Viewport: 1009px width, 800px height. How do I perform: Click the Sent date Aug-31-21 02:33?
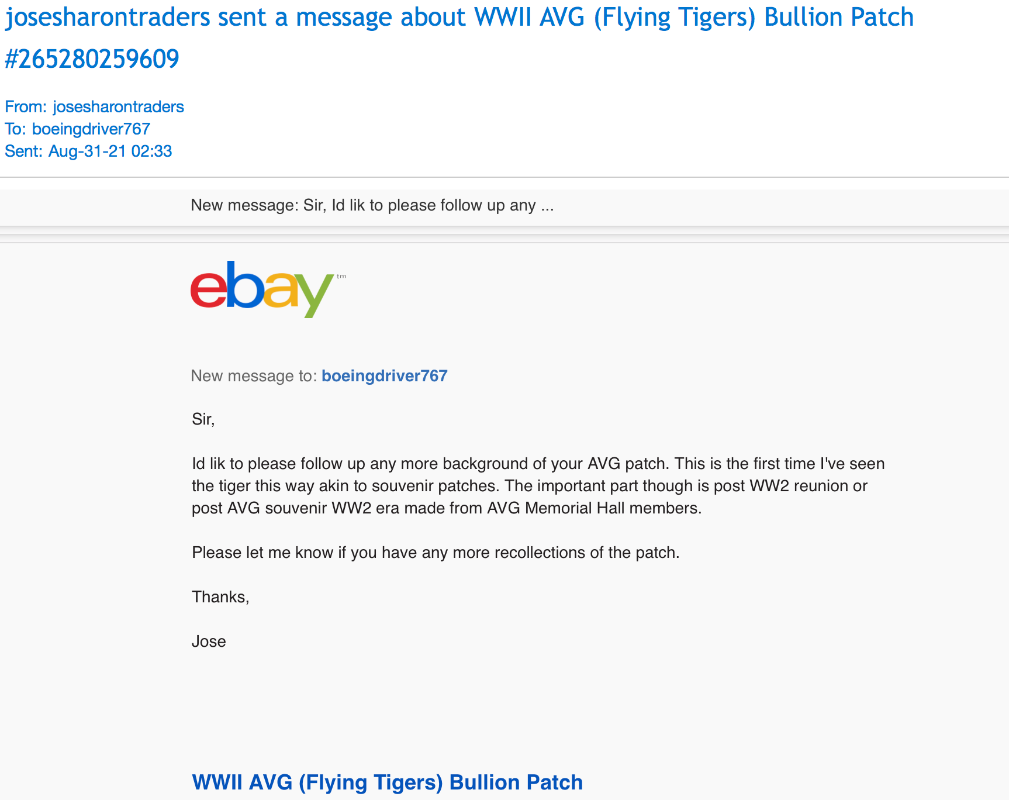tap(110, 151)
